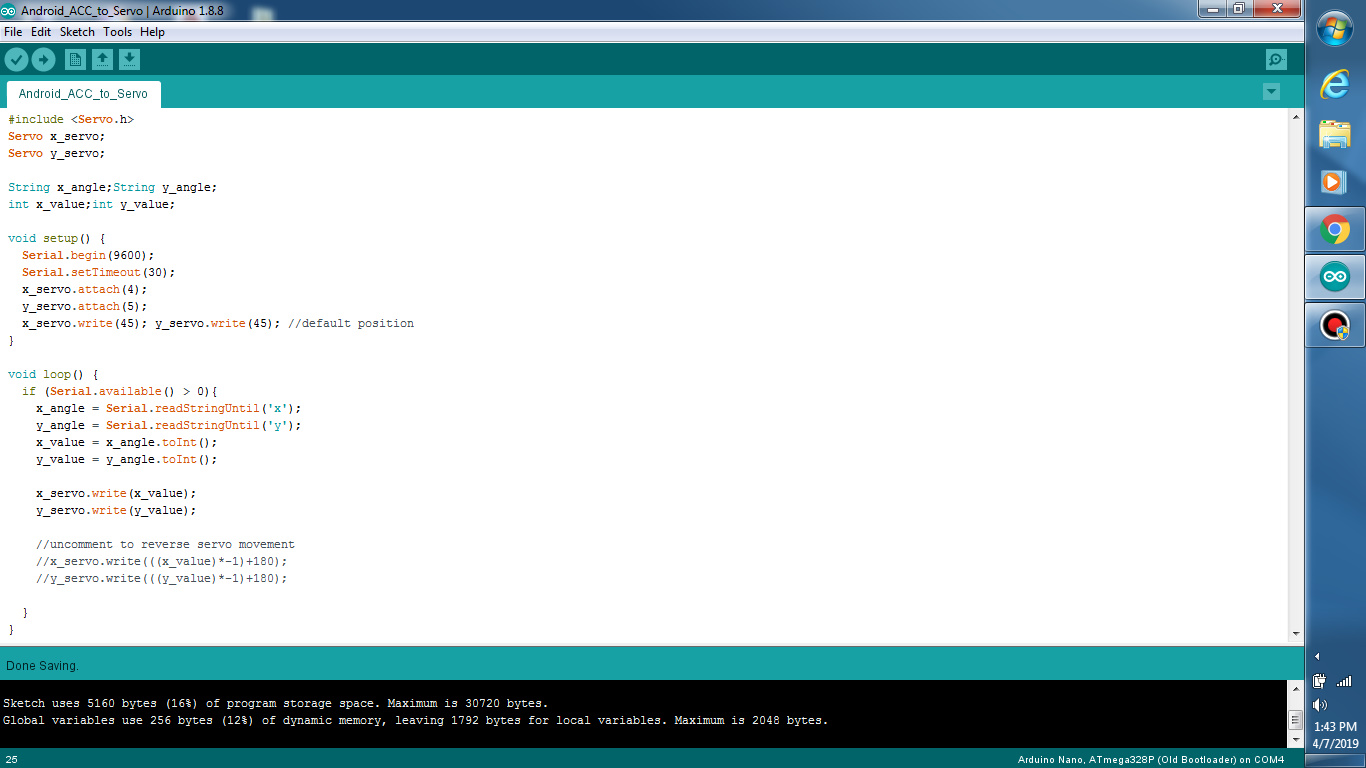Click the Verify sketch checkmark icon

[x=17, y=59]
